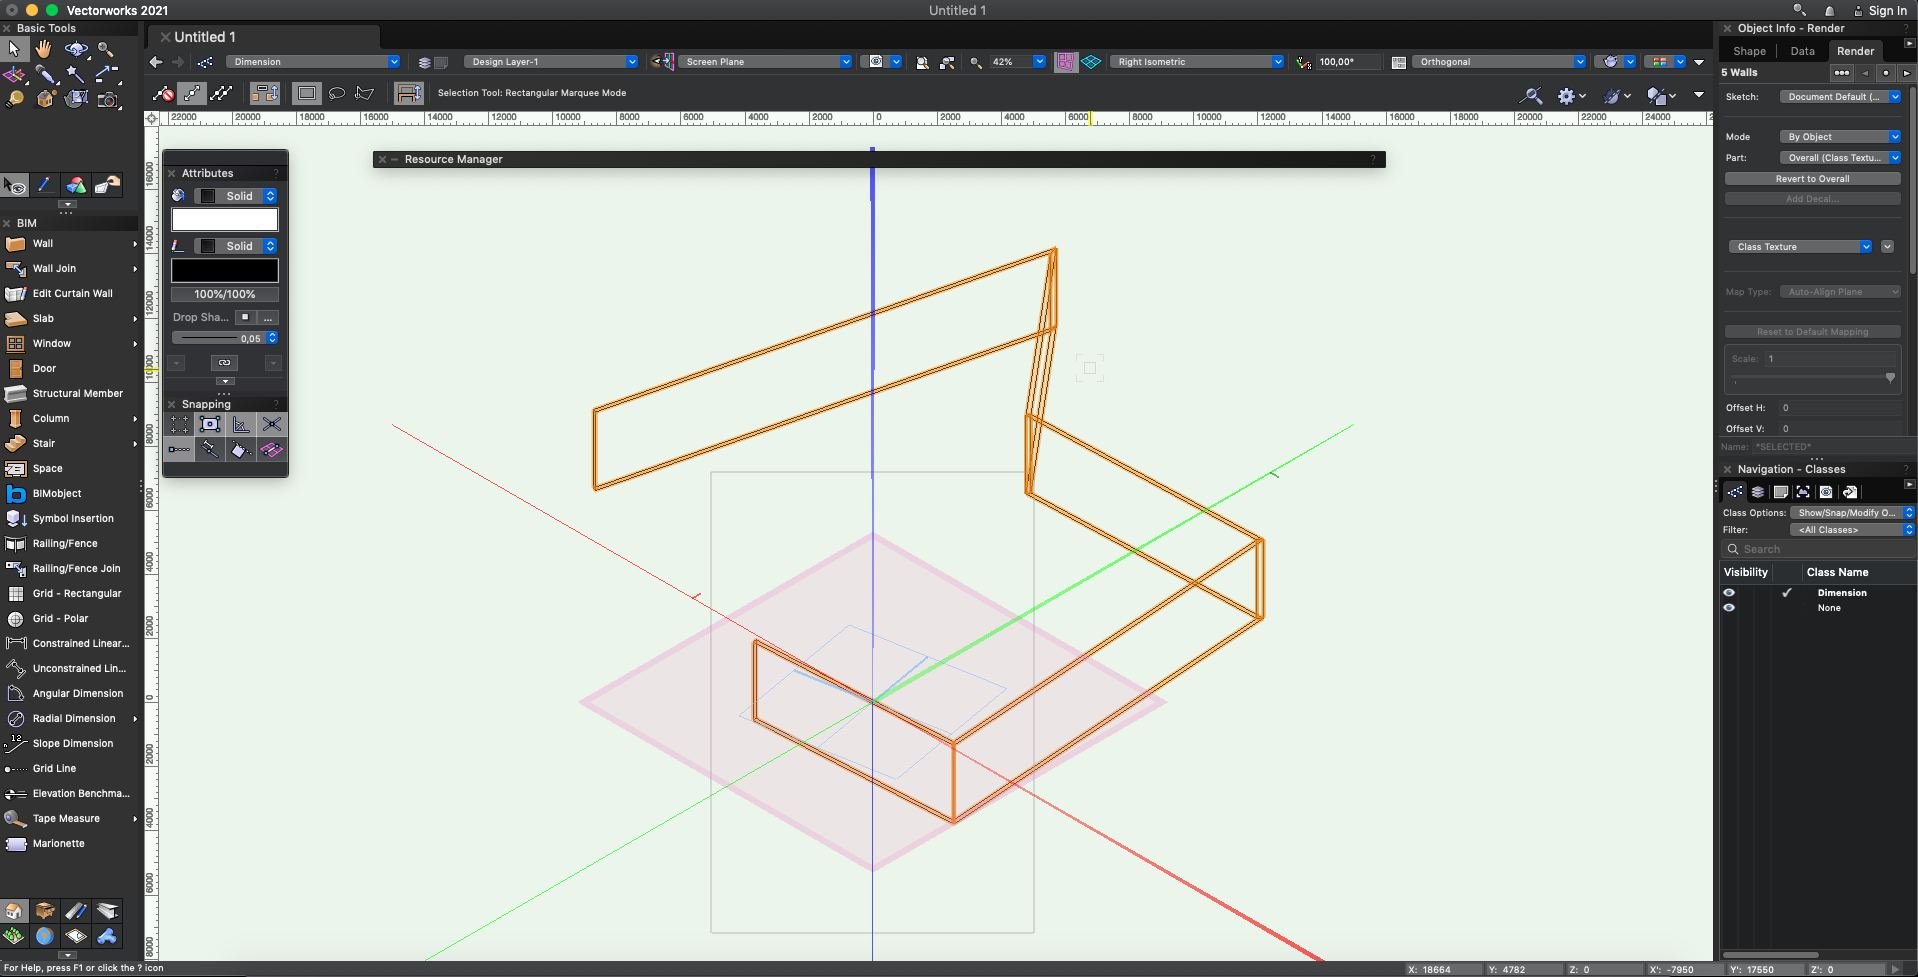Click Sign In in the menu bar
Viewport: 1918px width, 977px height.
(1886, 11)
